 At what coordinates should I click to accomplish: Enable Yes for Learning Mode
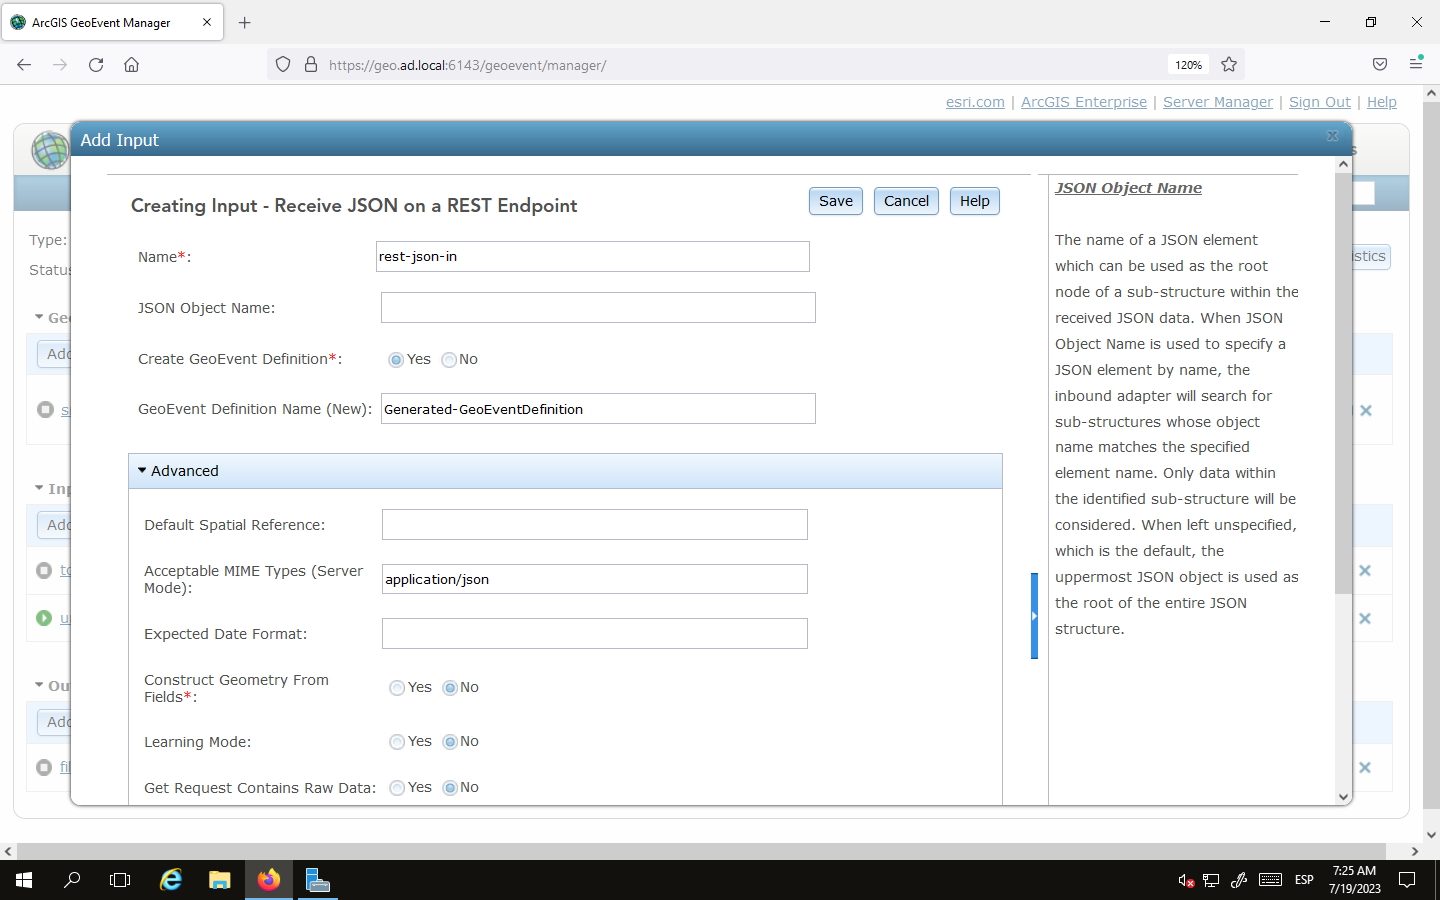397,741
